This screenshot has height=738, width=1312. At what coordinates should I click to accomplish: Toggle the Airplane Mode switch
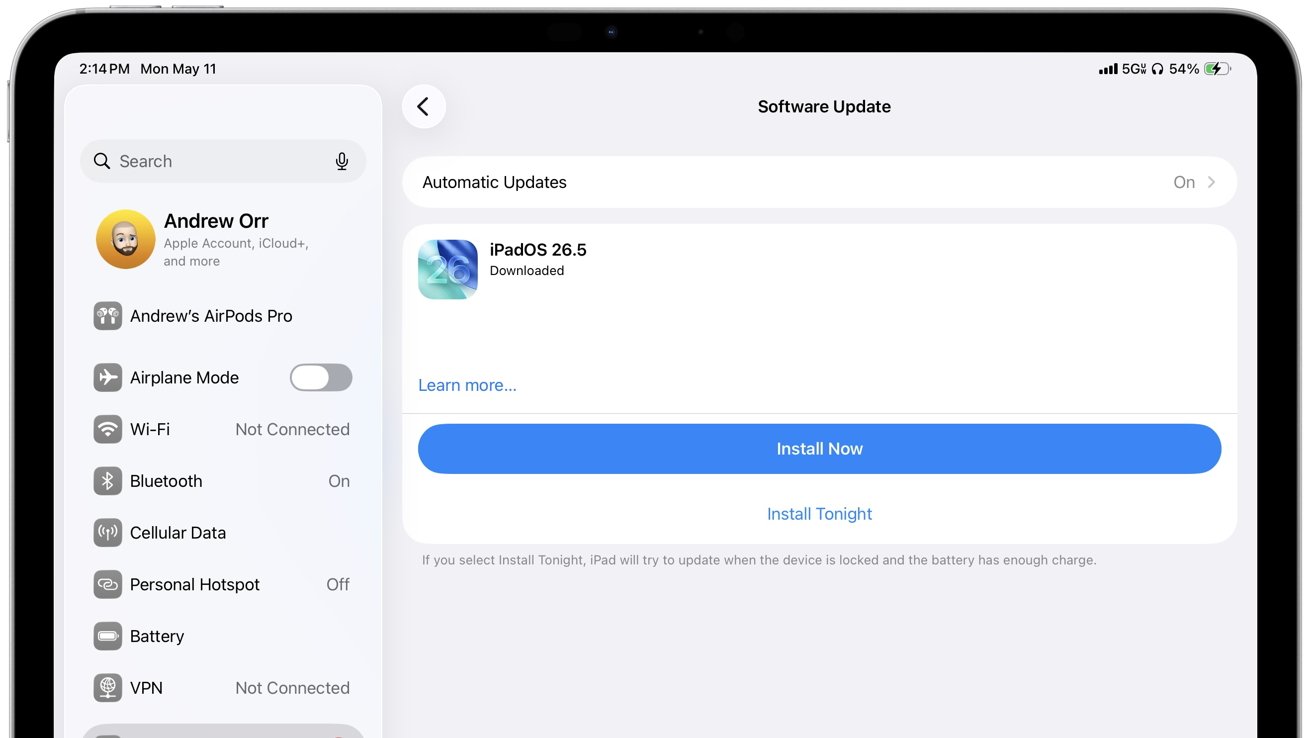(321, 378)
